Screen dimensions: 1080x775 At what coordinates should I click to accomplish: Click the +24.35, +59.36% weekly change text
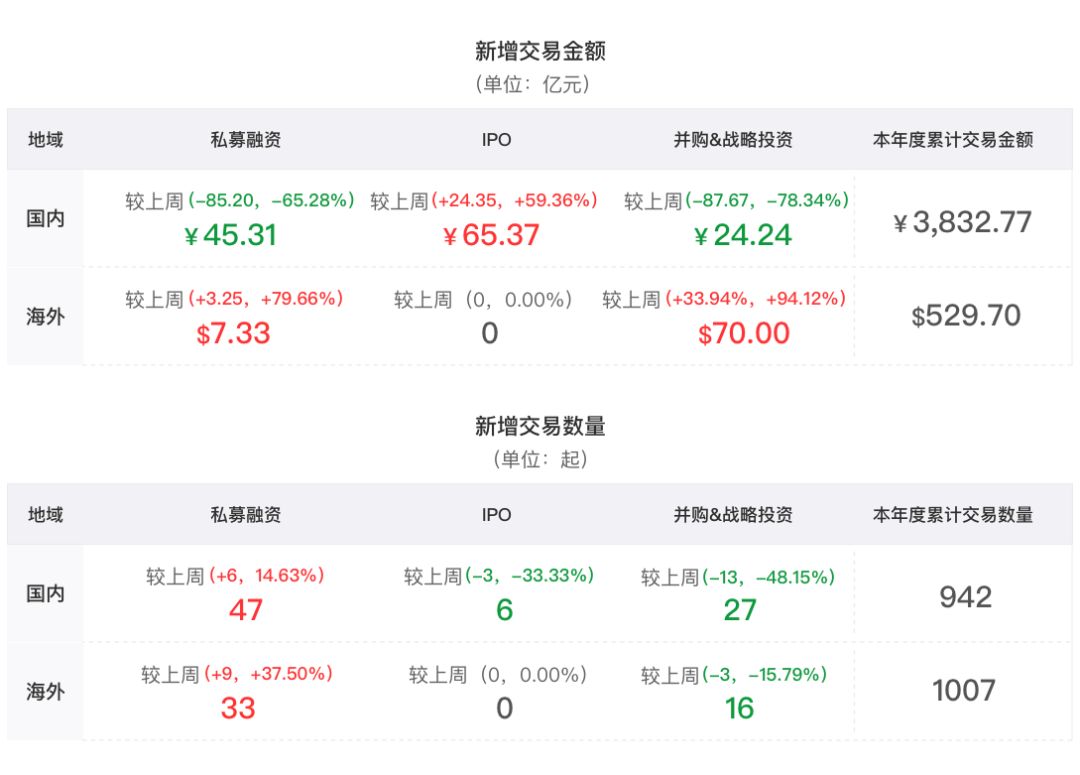click(x=515, y=201)
